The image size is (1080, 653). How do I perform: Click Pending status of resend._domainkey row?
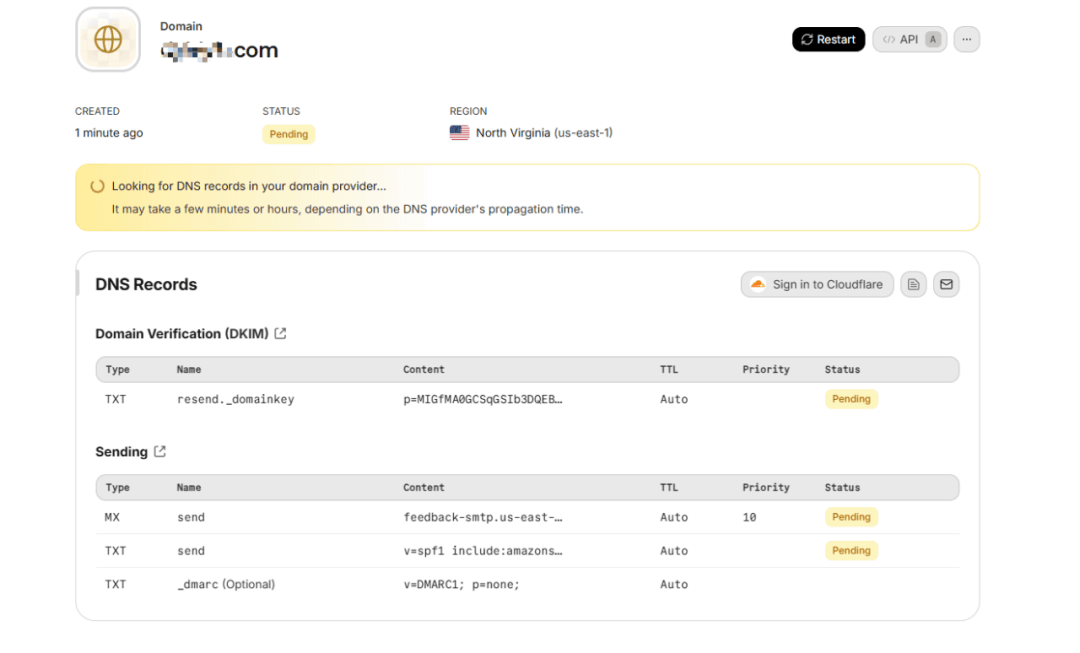pyautogui.click(x=851, y=399)
